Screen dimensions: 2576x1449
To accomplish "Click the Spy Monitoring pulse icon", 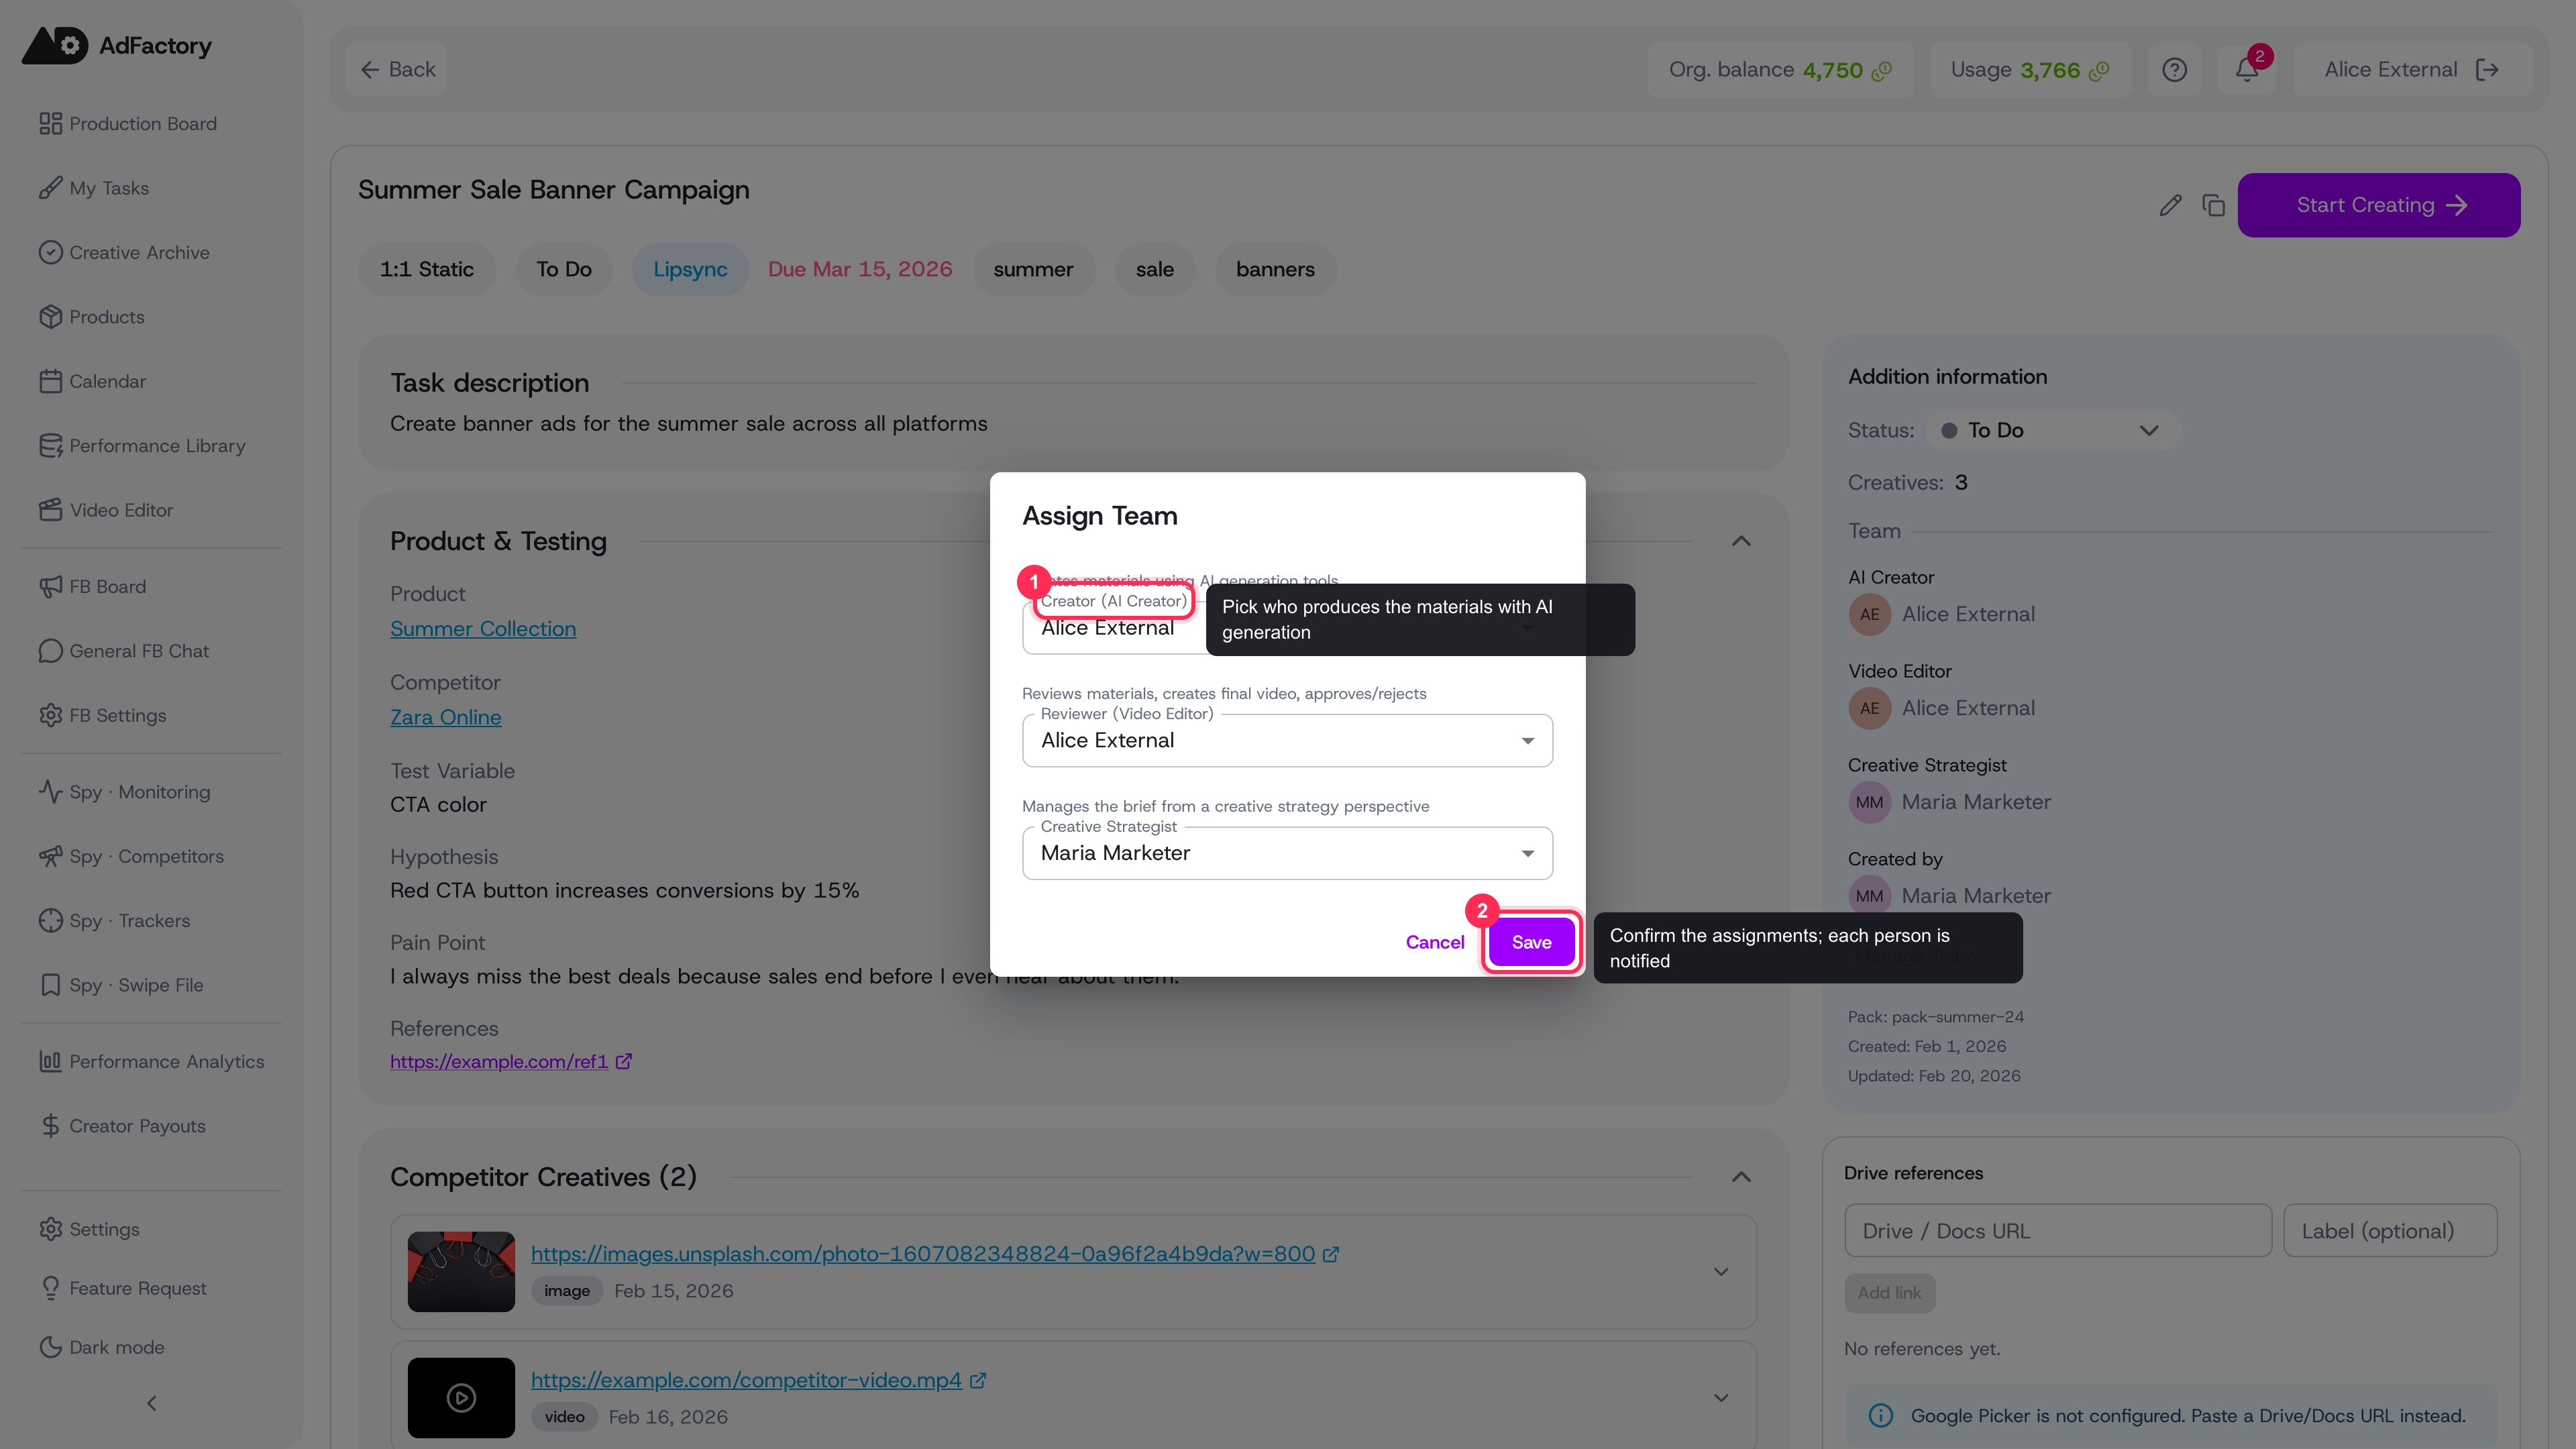I will pyautogui.click(x=50, y=792).
